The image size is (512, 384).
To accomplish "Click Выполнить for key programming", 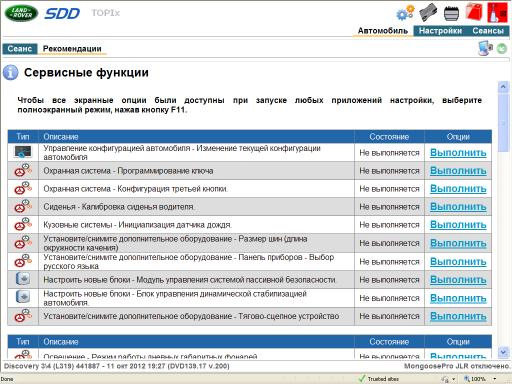I will (458, 171).
